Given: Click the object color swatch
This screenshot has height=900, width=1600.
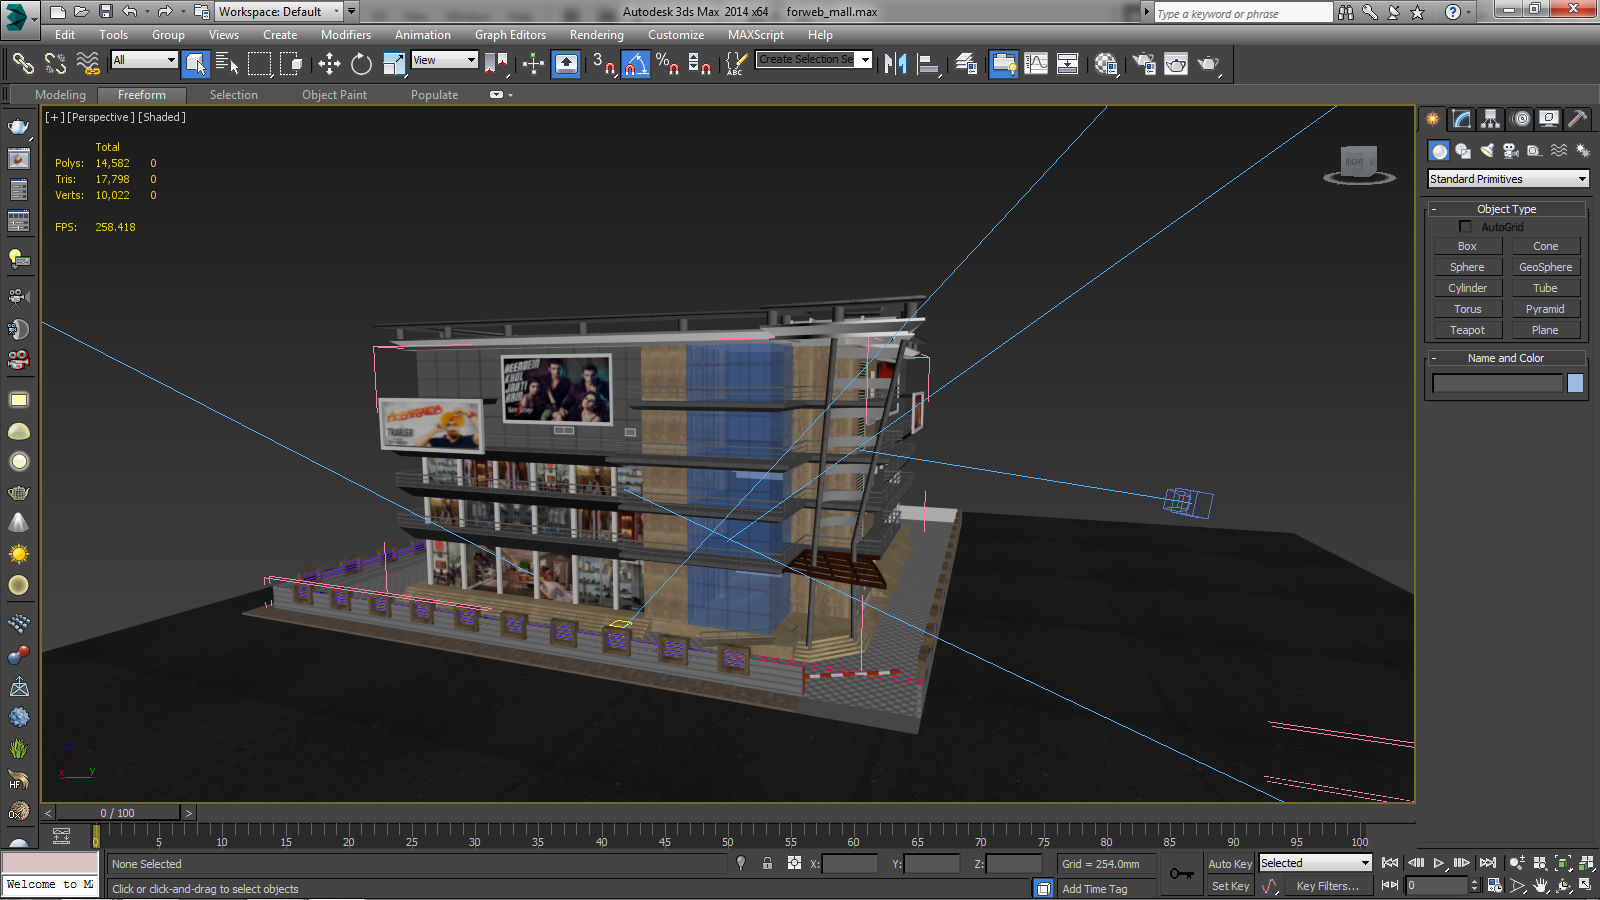Looking at the screenshot, I should 1575,382.
